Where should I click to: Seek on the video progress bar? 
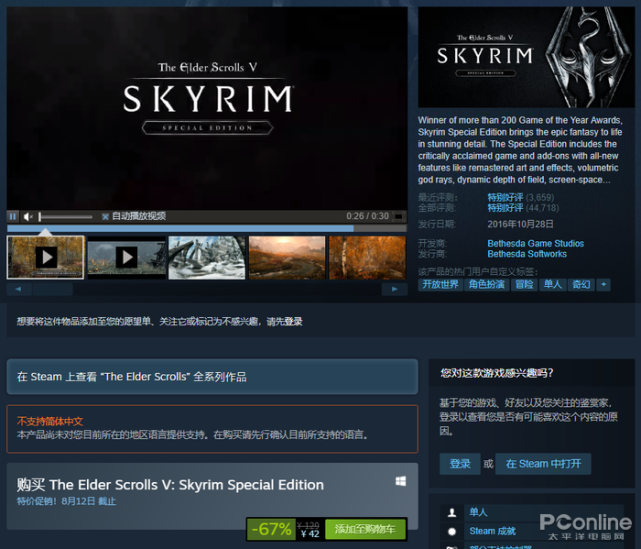coord(206,228)
